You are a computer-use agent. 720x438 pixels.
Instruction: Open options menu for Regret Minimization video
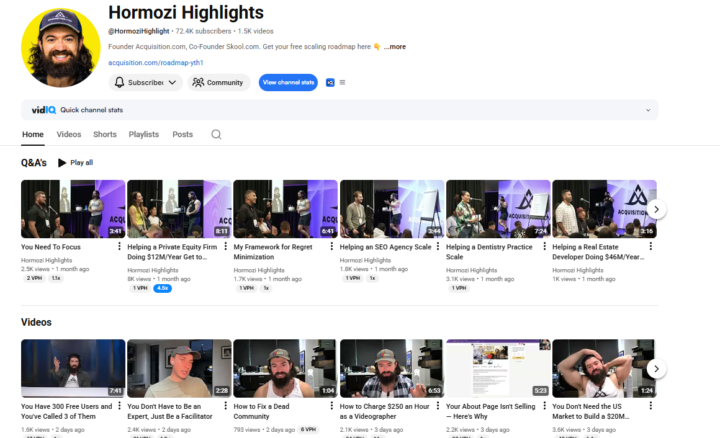(x=332, y=247)
